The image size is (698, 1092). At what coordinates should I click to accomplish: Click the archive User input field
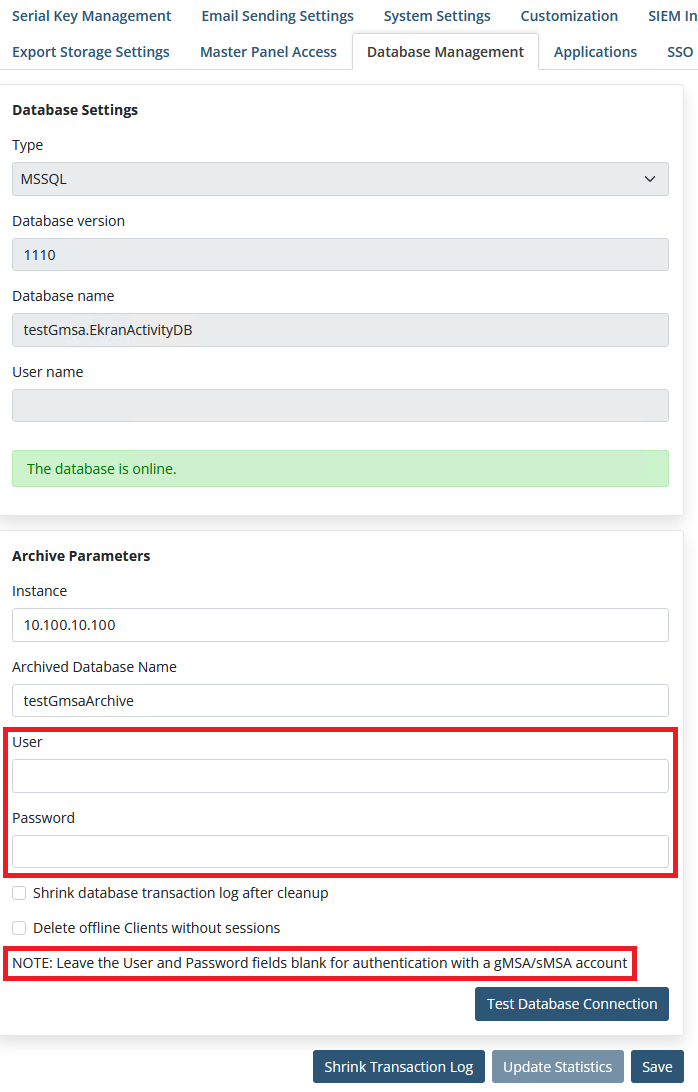[340, 776]
